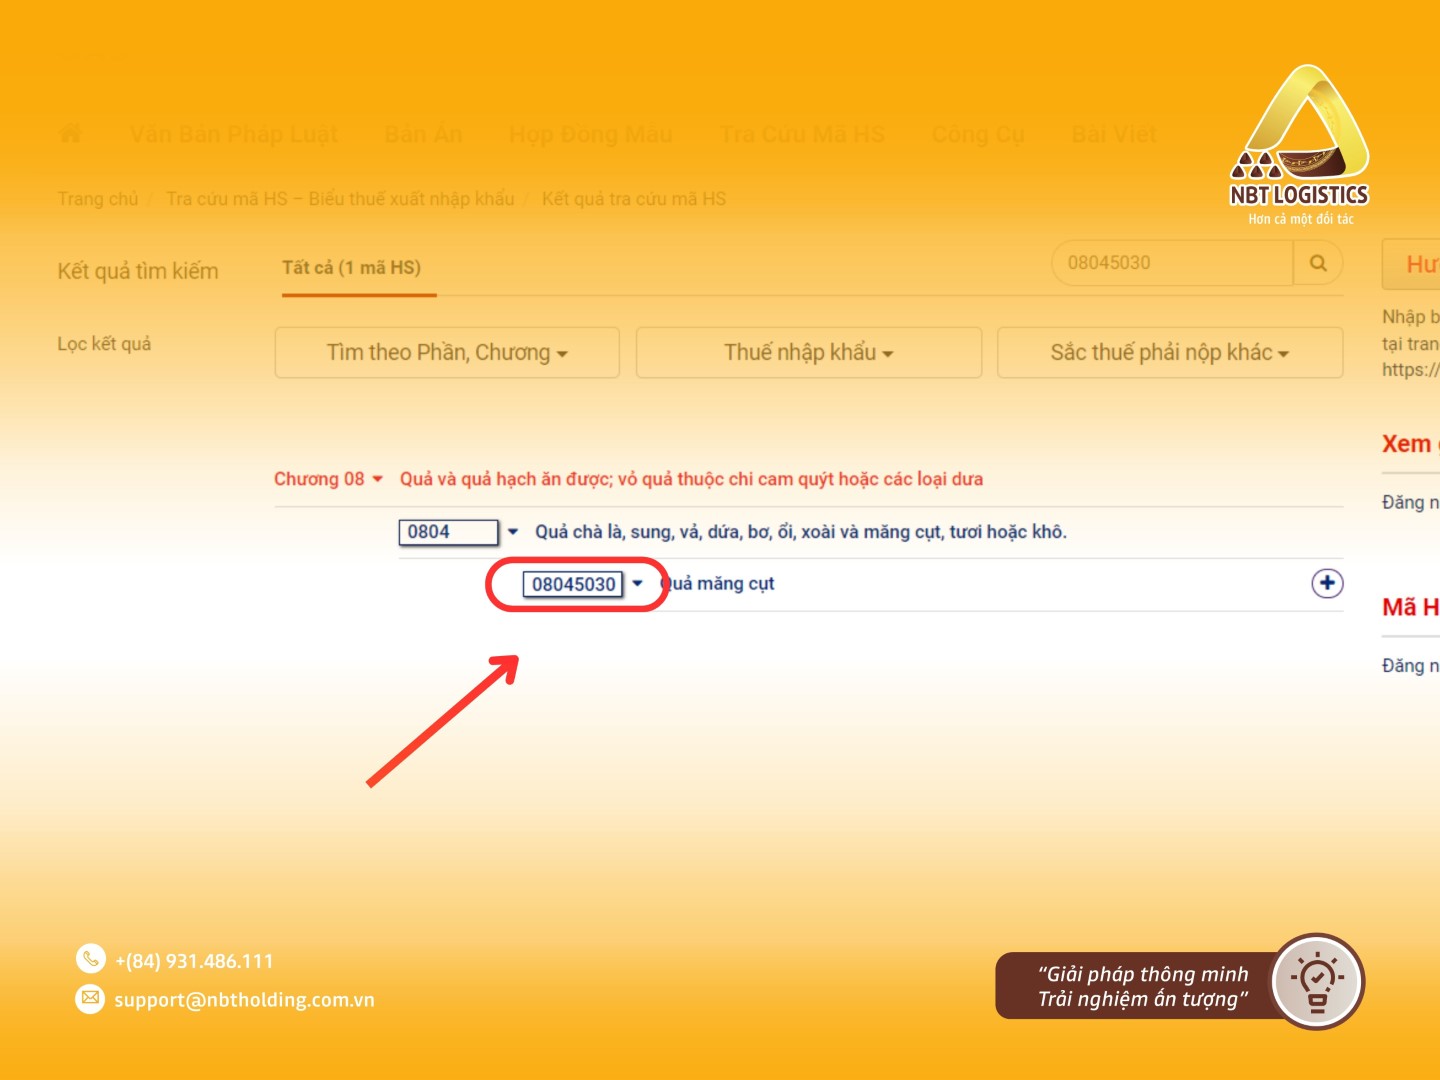Open the Văn Bản Pháp Luật menu
Image resolution: width=1440 pixels, height=1080 pixels.
[x=234, y=134]
